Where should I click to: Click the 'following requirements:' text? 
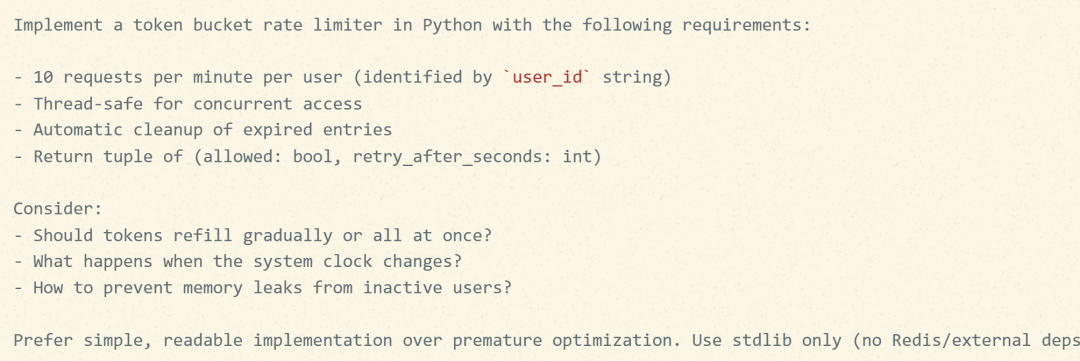(x=696, y=25)
